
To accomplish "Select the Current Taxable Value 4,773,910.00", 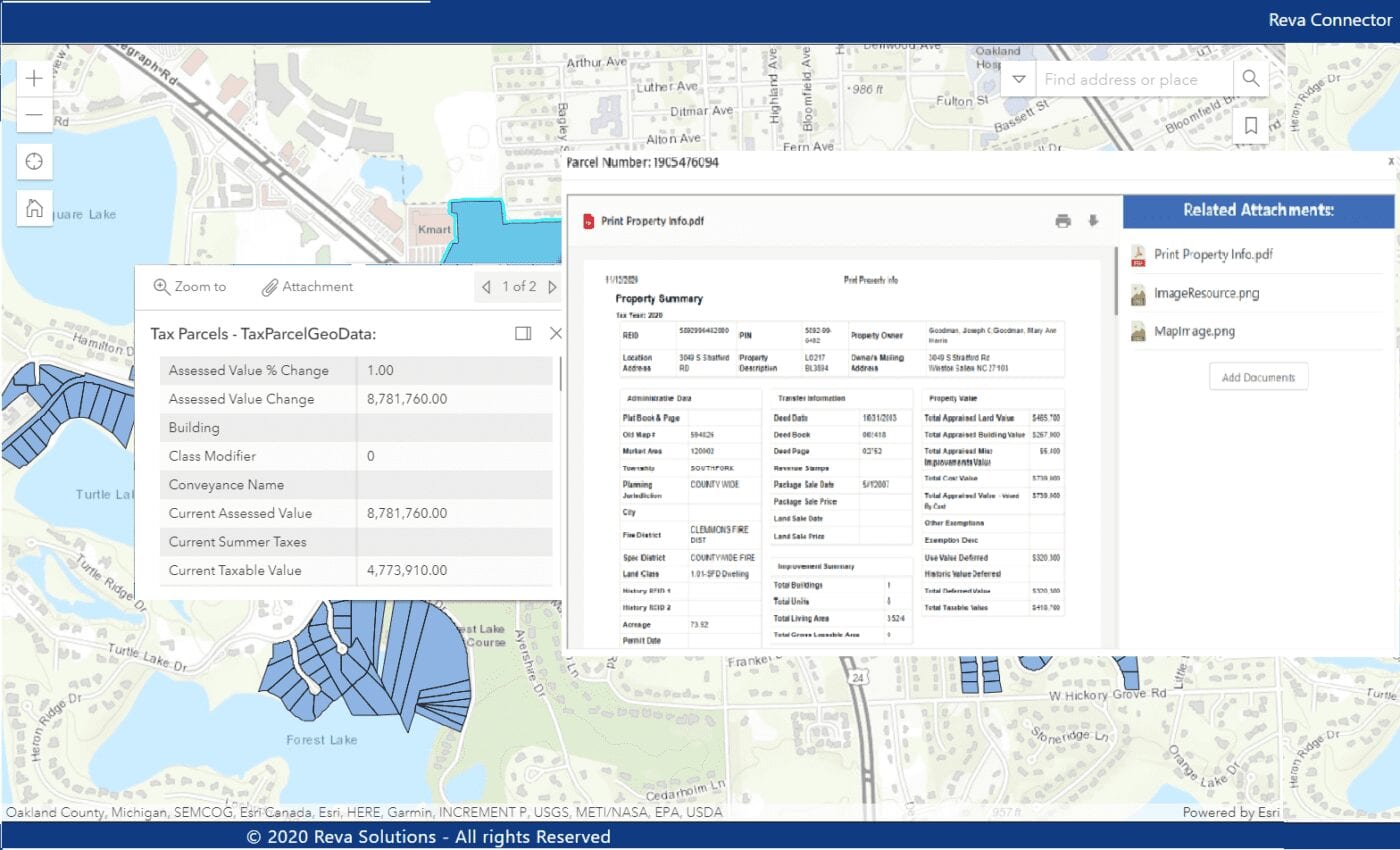I will coord(407,570).
